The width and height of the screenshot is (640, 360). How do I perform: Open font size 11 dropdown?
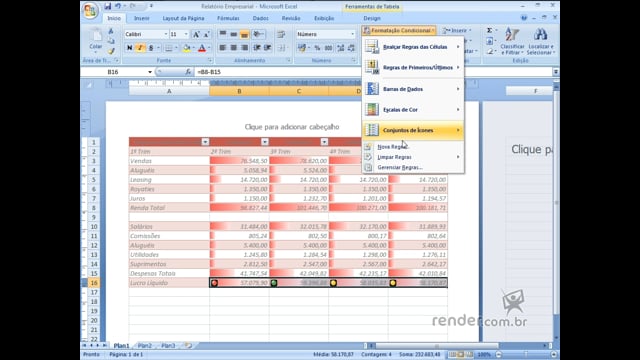186,34
